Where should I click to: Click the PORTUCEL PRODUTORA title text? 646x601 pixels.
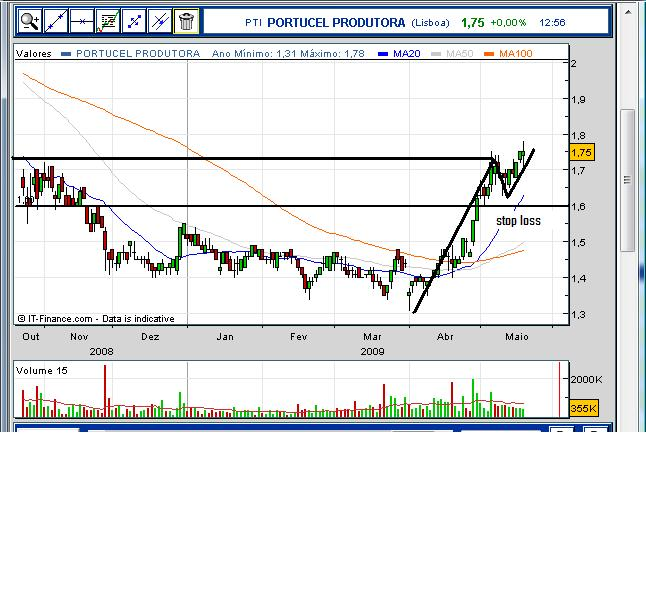pos(336,23)
